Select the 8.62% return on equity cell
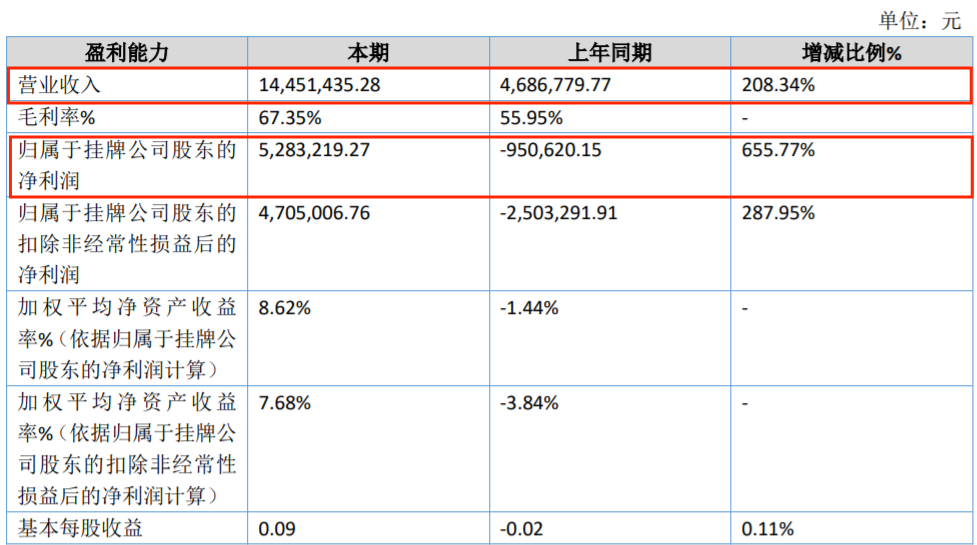 point(284,308)
